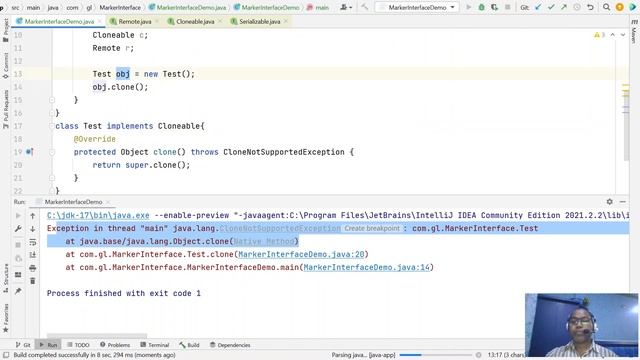Screen dimensions: 640x360
Task: Click override gutter icon at line 19
Action: point(29,152)
